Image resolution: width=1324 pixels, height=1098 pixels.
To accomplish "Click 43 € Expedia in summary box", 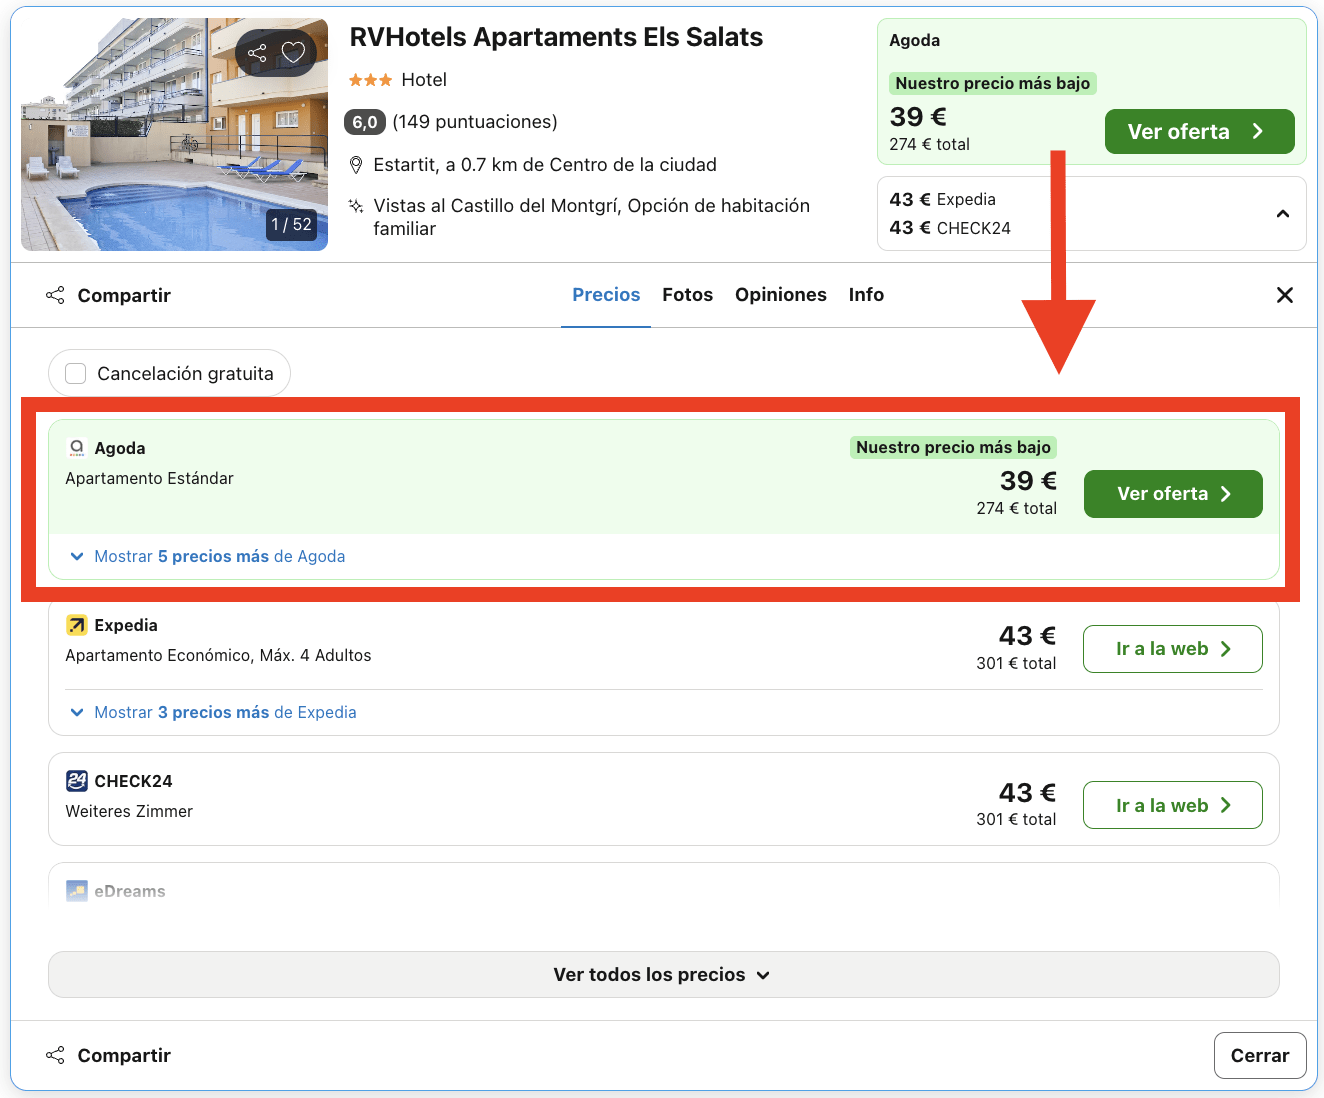I will pos(943,199).
